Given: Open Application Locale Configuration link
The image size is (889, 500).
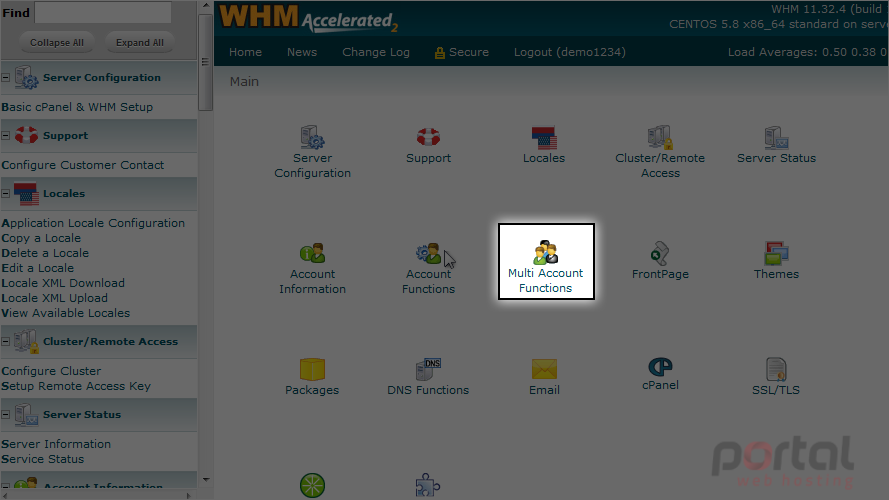Looking at the screenshot, I should pos(93,223).
